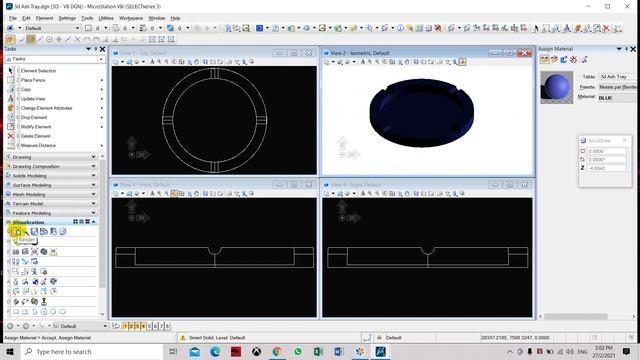Screen dimensions: 640x360
Task: Click the blue sphere material preview
Action: [557, 87]
